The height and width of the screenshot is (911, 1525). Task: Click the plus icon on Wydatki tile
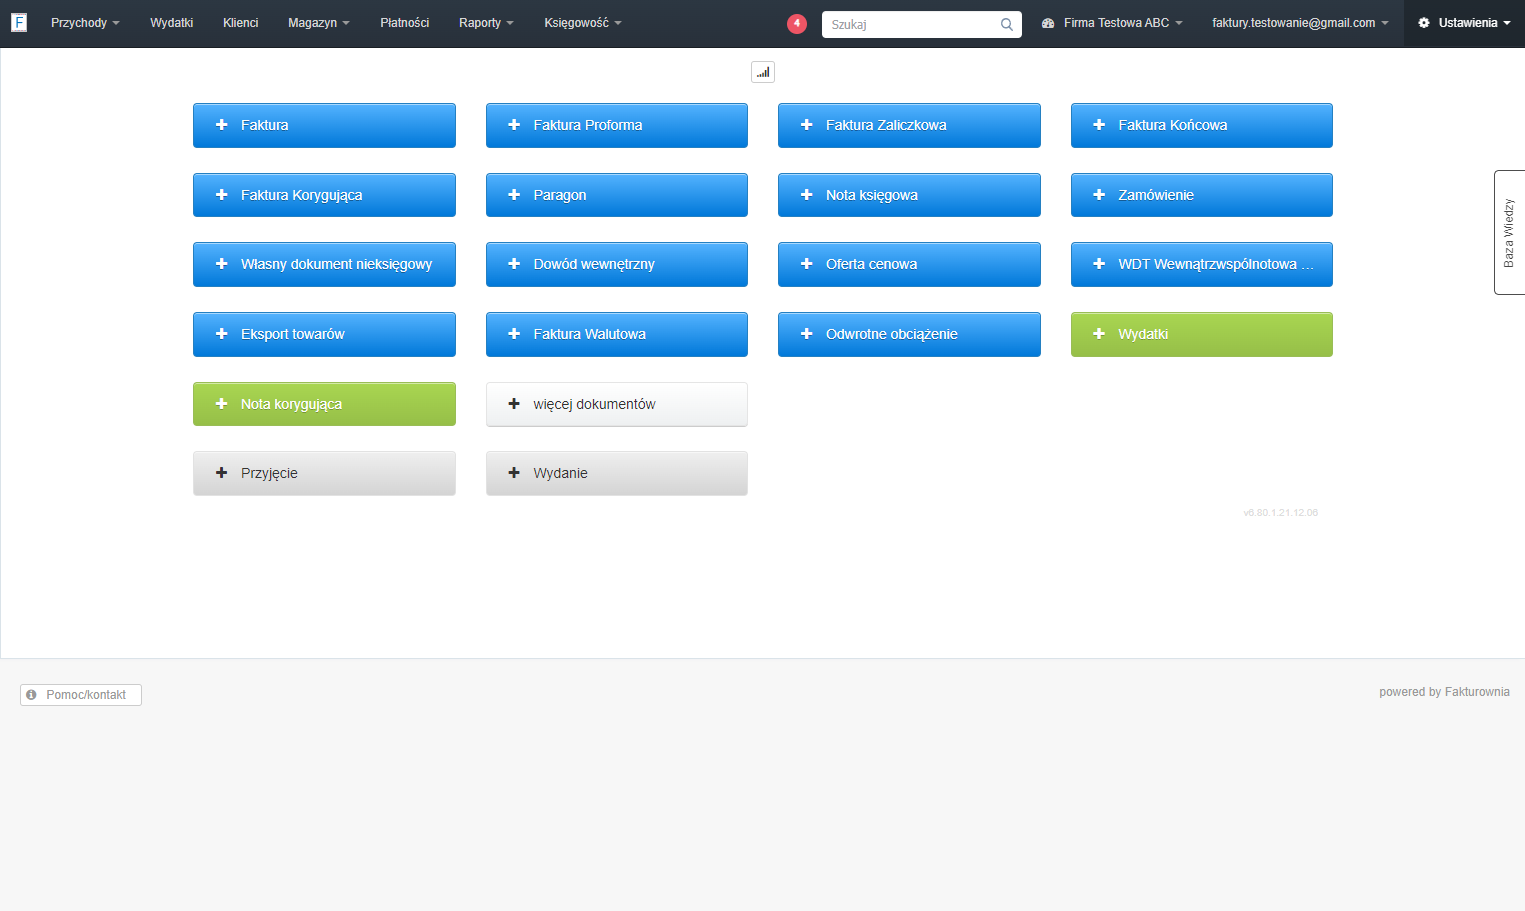(x=1099, y=334)
